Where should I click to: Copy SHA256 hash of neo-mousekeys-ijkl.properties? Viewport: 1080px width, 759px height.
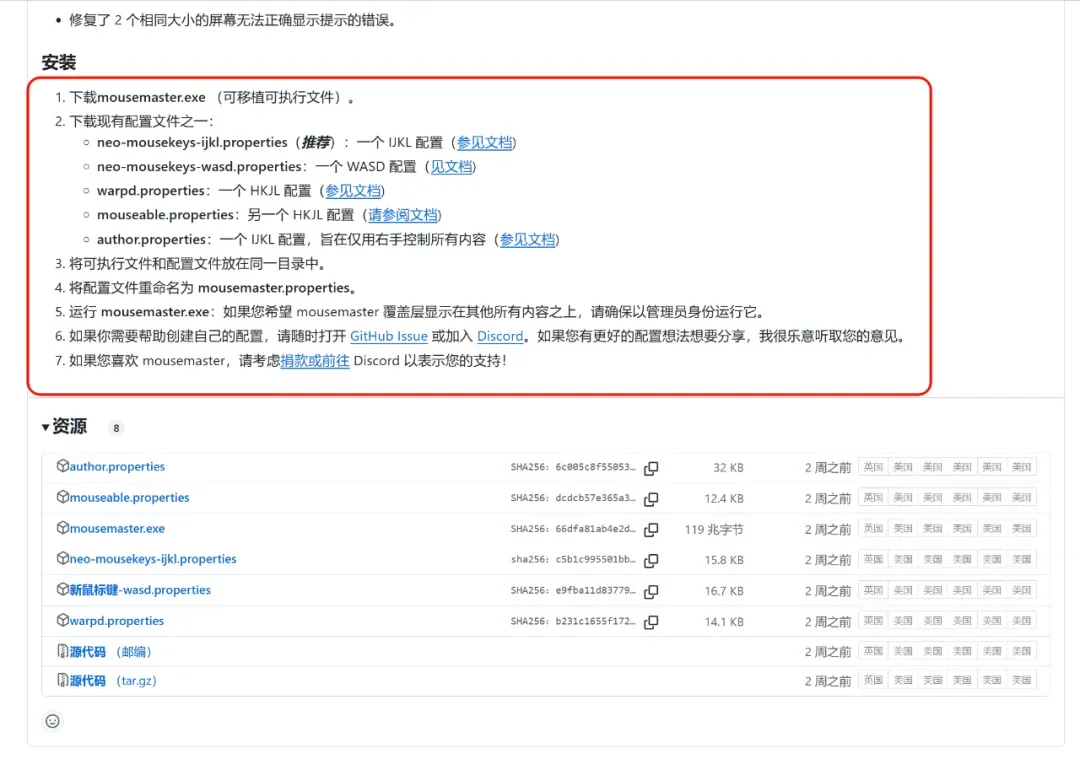pyautogui.click(x=651, y=561)
